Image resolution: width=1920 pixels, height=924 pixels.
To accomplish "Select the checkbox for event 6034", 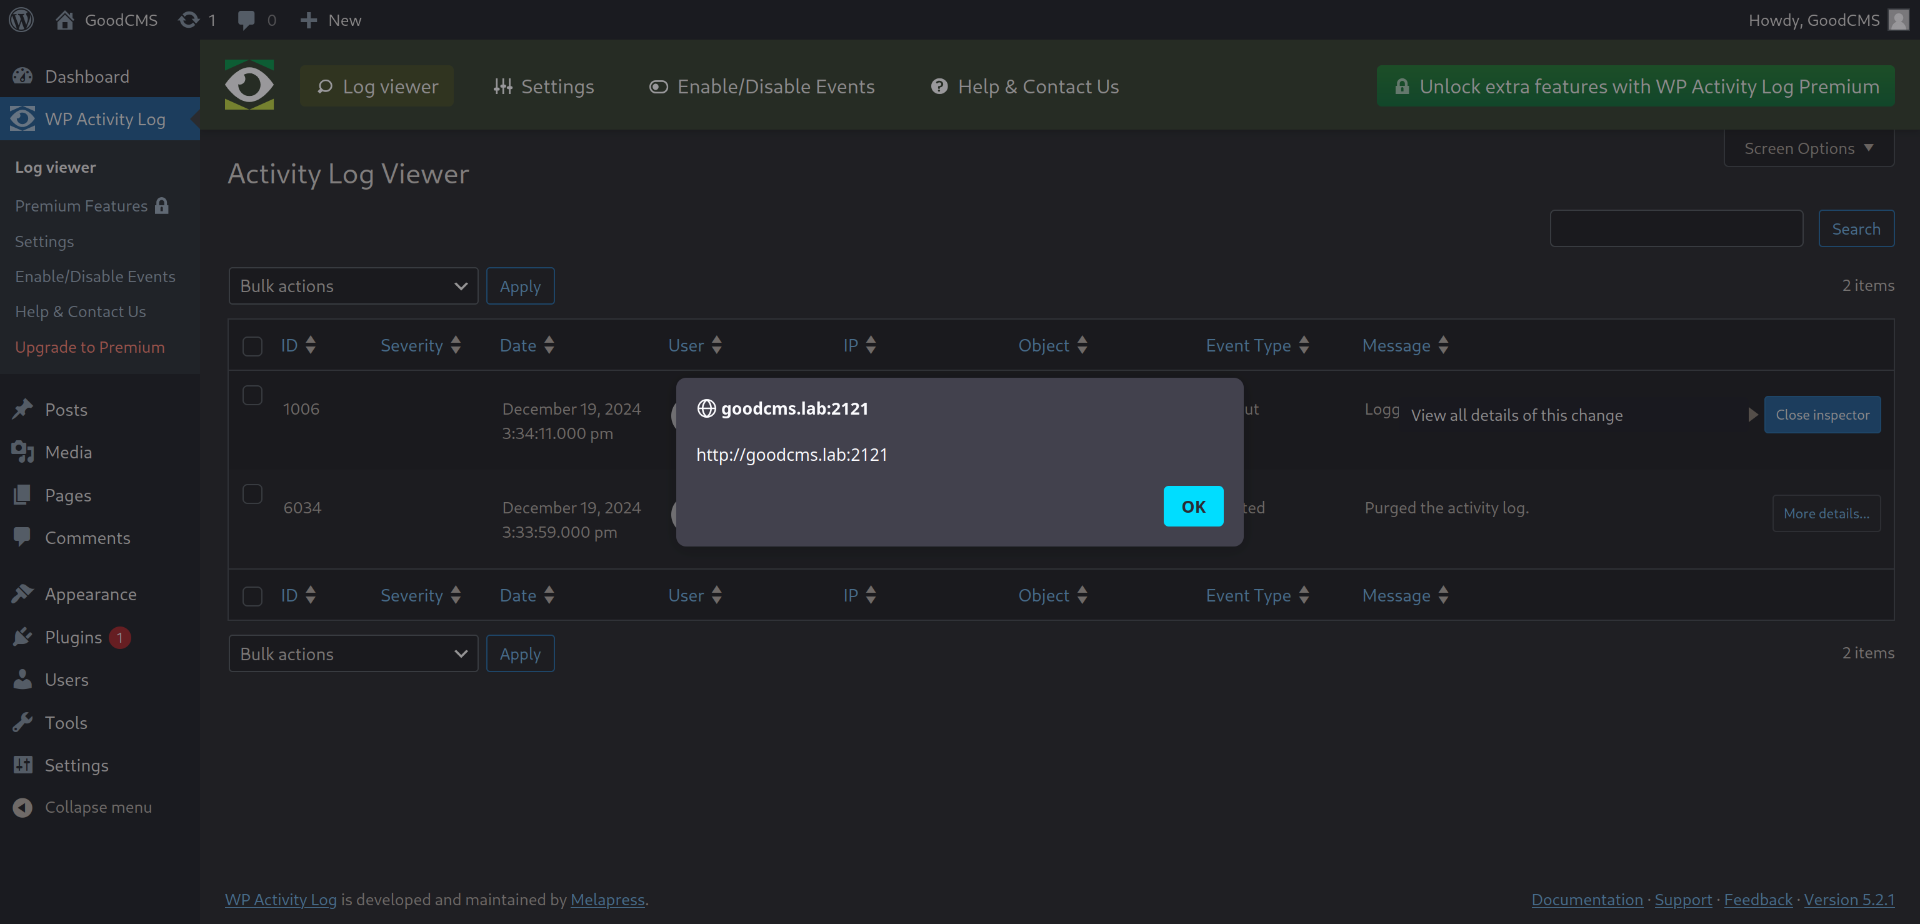I will [252, 494].
